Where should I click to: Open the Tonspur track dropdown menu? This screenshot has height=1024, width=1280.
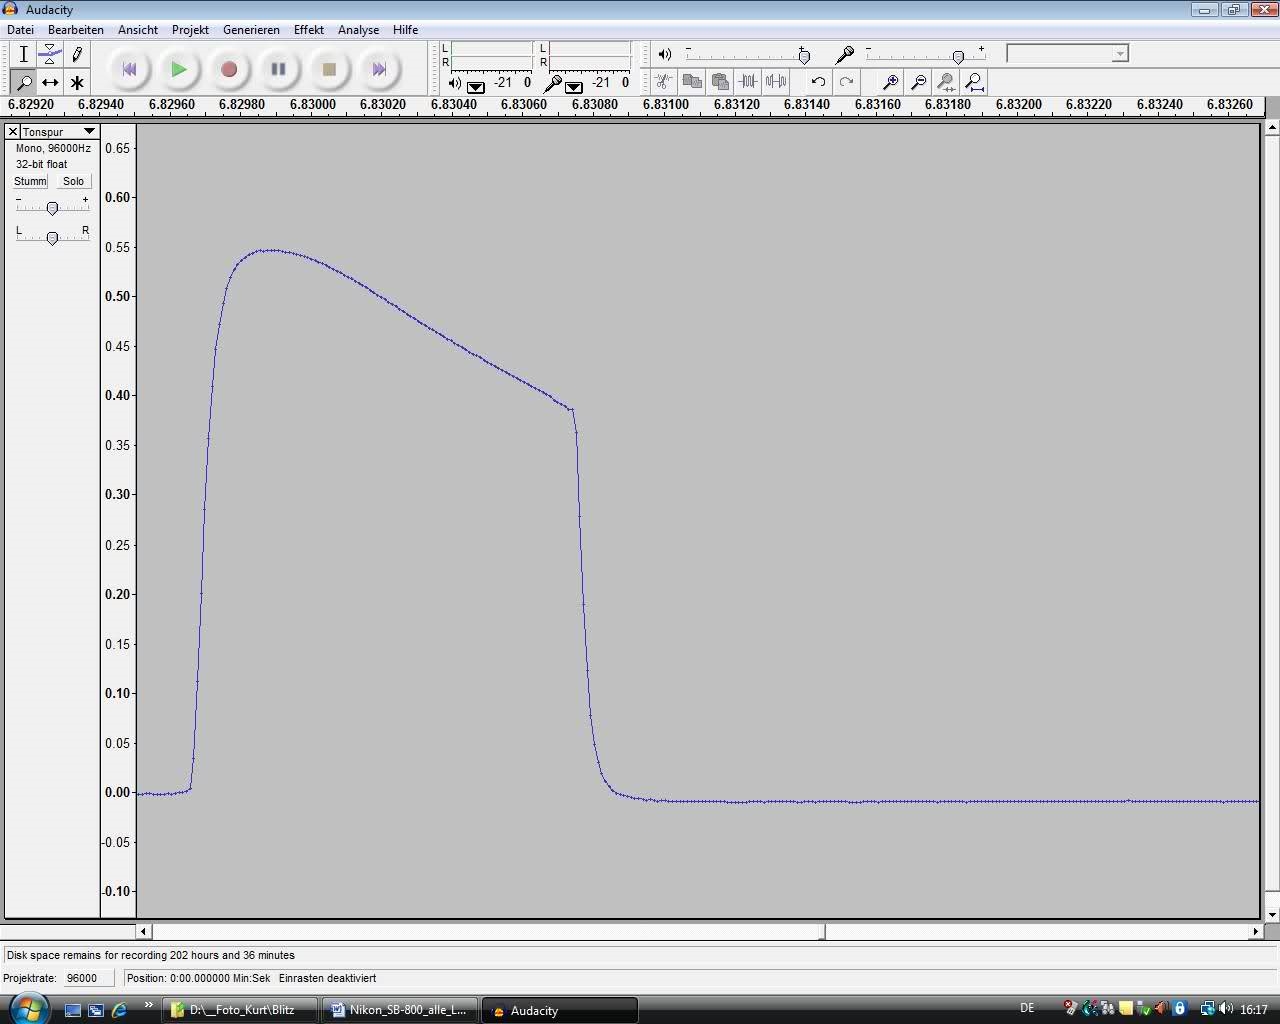tap(89, 132)
